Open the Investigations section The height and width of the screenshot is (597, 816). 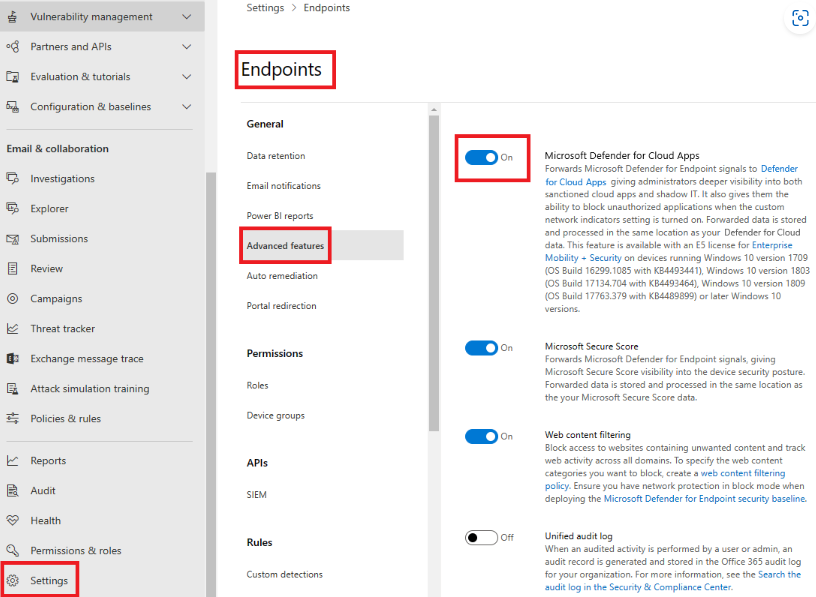[60, 178]
